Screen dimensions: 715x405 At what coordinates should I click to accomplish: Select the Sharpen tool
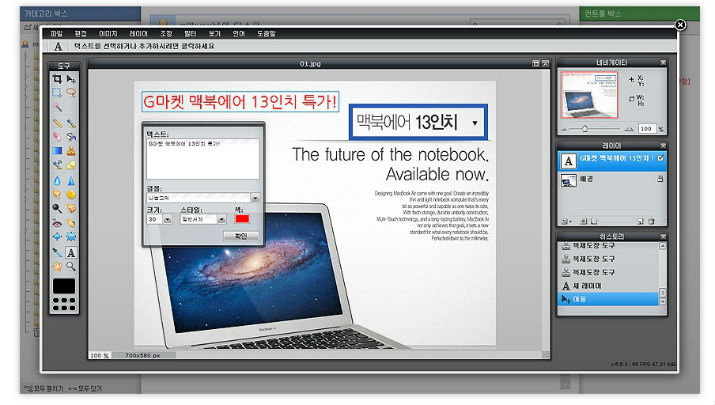click(71, 181)
